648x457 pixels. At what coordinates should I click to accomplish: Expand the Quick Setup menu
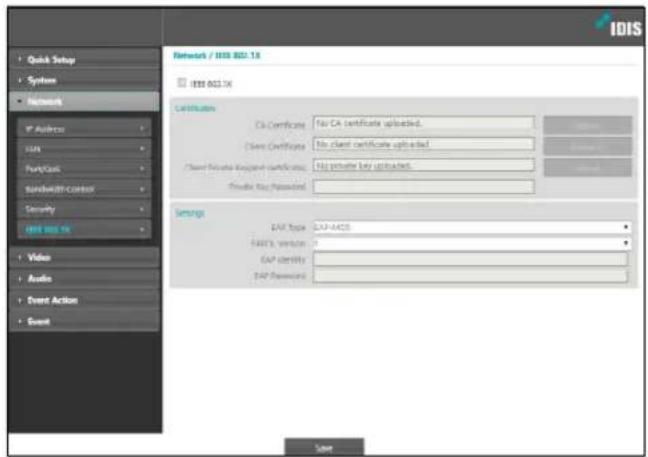pos(84,60)
